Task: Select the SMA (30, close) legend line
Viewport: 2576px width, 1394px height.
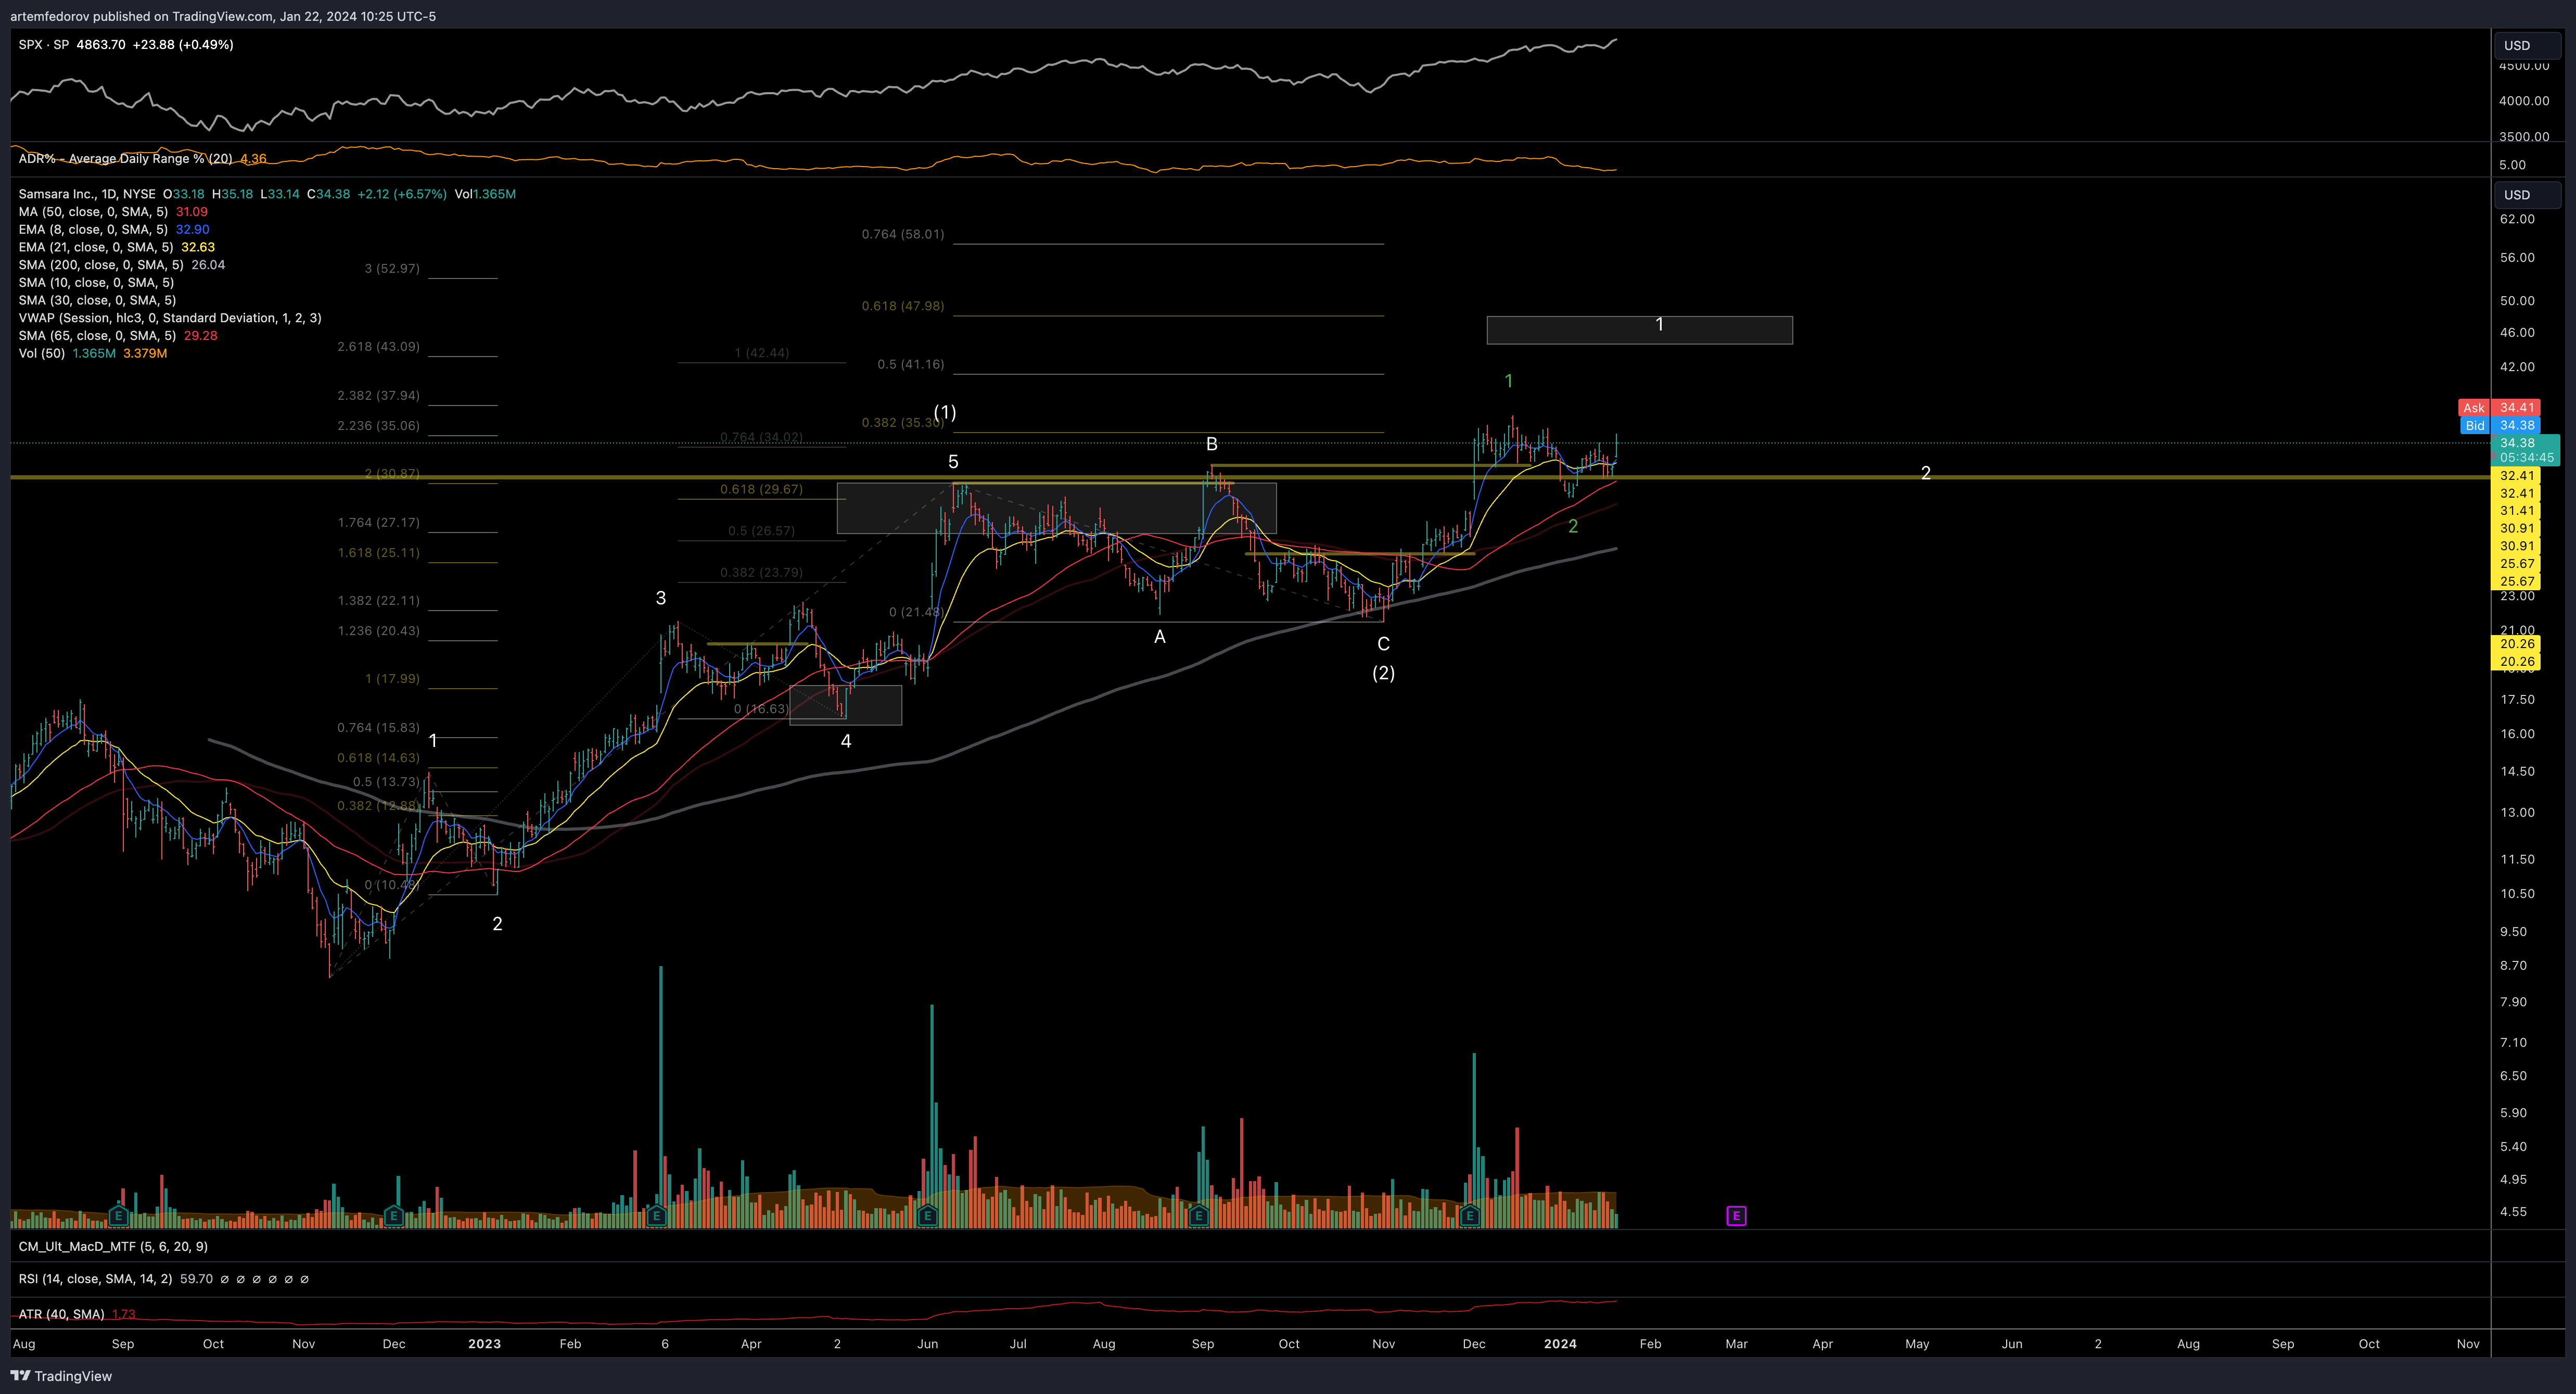Action: tap(97, 300)
